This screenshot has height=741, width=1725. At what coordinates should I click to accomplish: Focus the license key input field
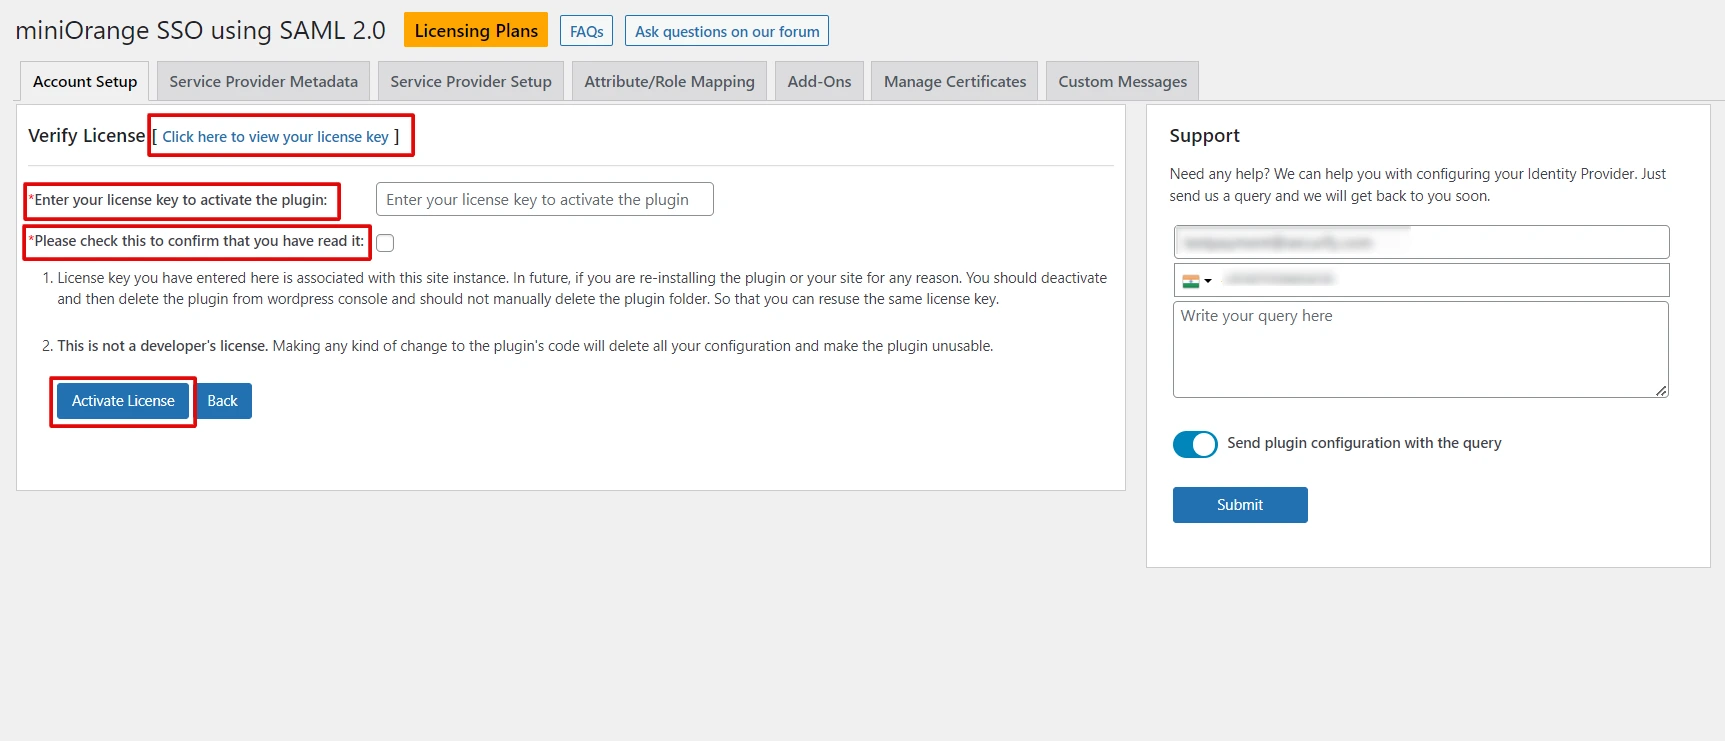(x=545, y=199)
